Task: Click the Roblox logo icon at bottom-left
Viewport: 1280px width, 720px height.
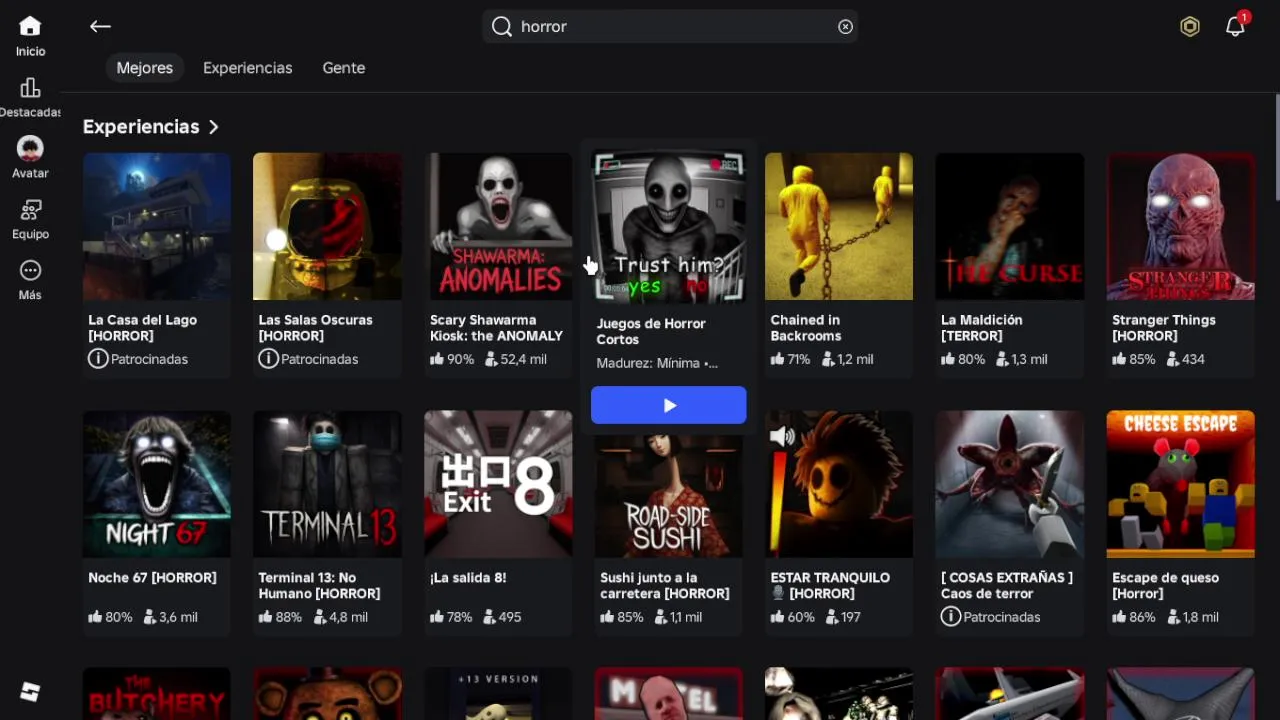Action: coord(30,692)
